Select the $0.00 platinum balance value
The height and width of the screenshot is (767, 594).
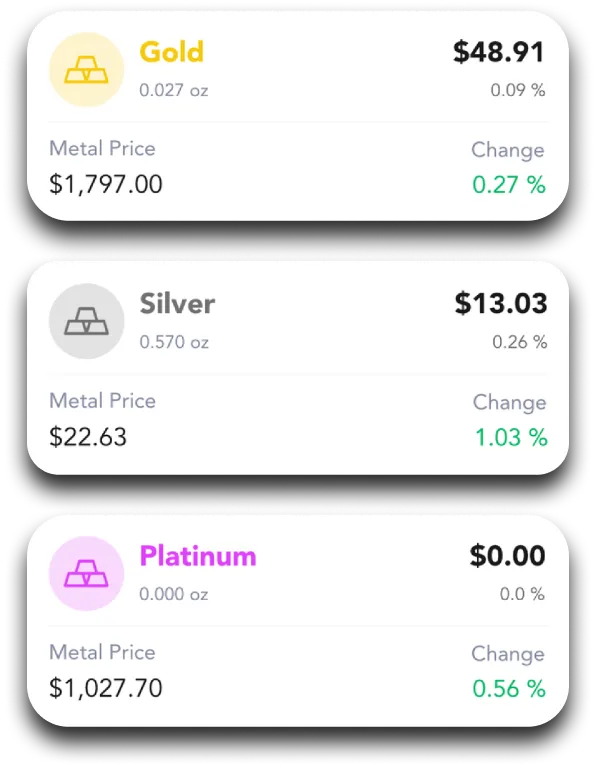click(507, 556)
